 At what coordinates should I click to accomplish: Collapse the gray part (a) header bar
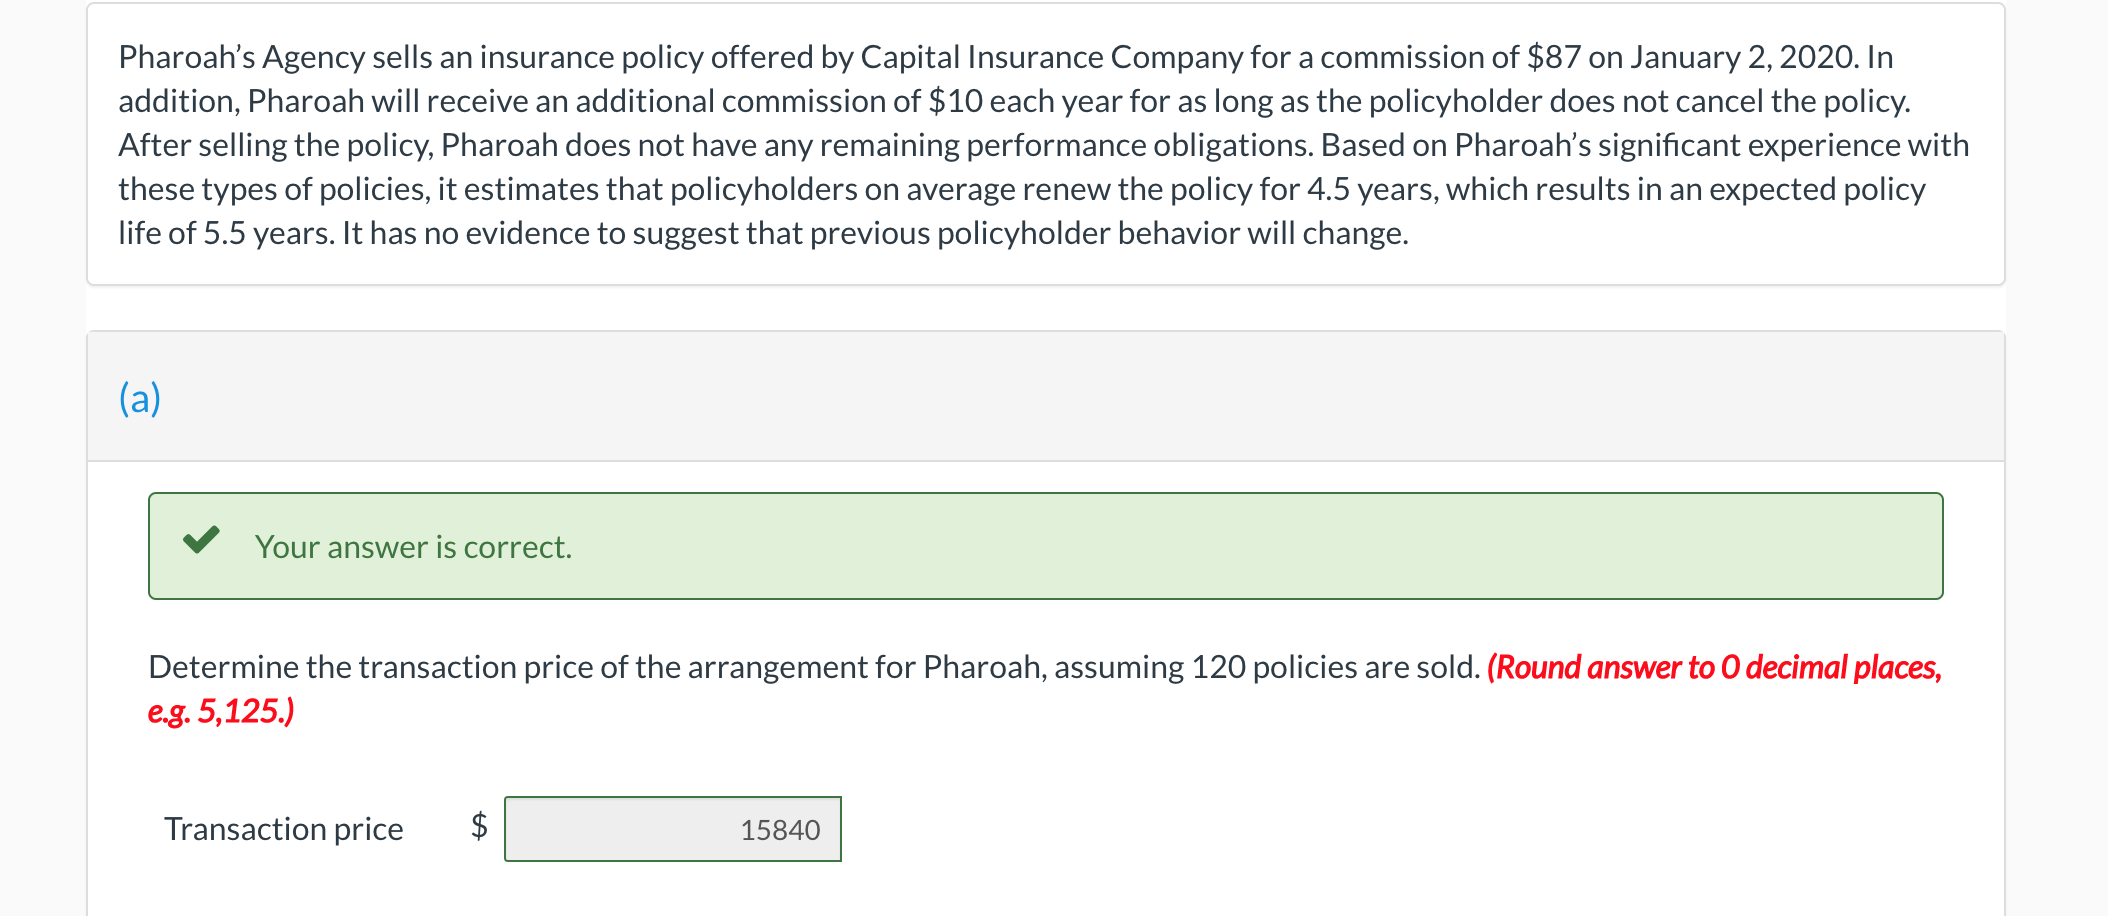(1045, 397)
